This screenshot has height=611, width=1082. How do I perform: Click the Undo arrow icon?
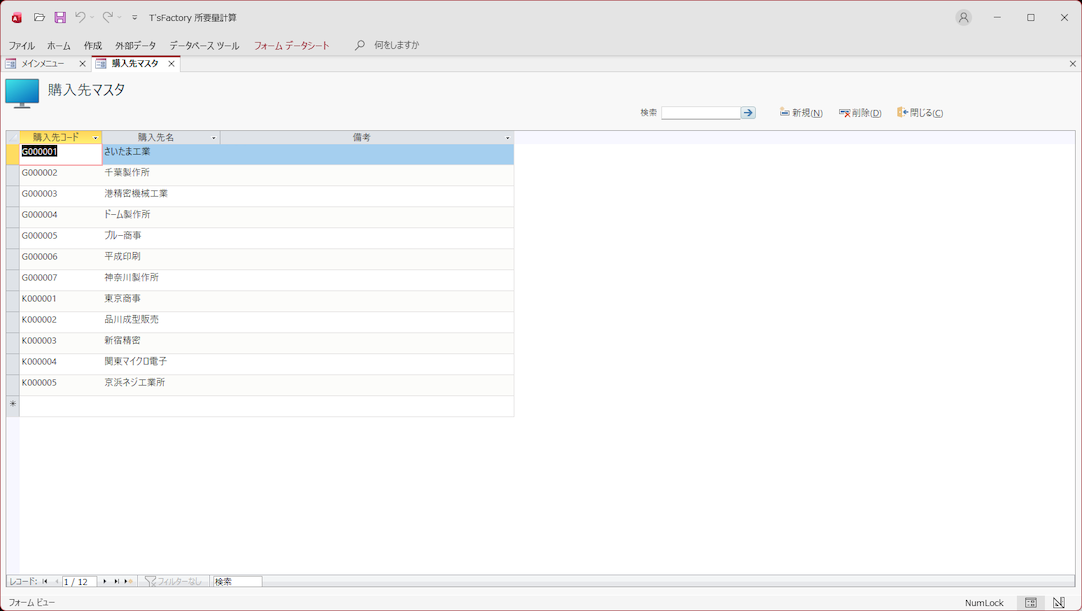(x=80, y=17)
